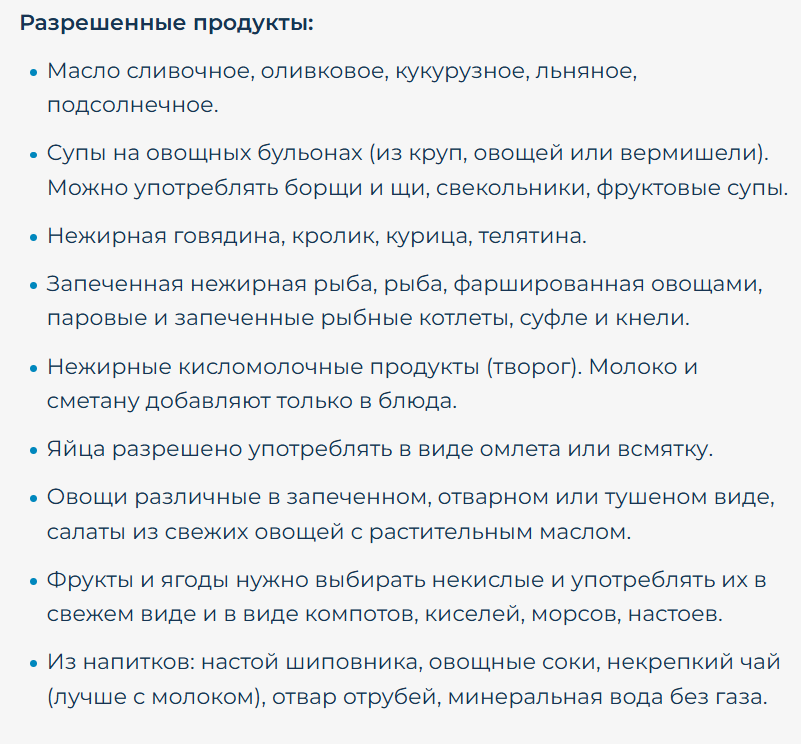Click the line starting "Запеченная нежирная рыба"
Image resolution: width=801 pixels, height=744 pixels.
point(404,285)
